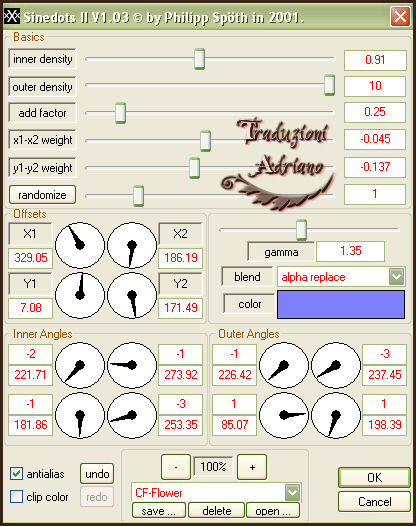Enable the clip color checkbox
Screen dimensions: 416x526
[x=16, y=496]
